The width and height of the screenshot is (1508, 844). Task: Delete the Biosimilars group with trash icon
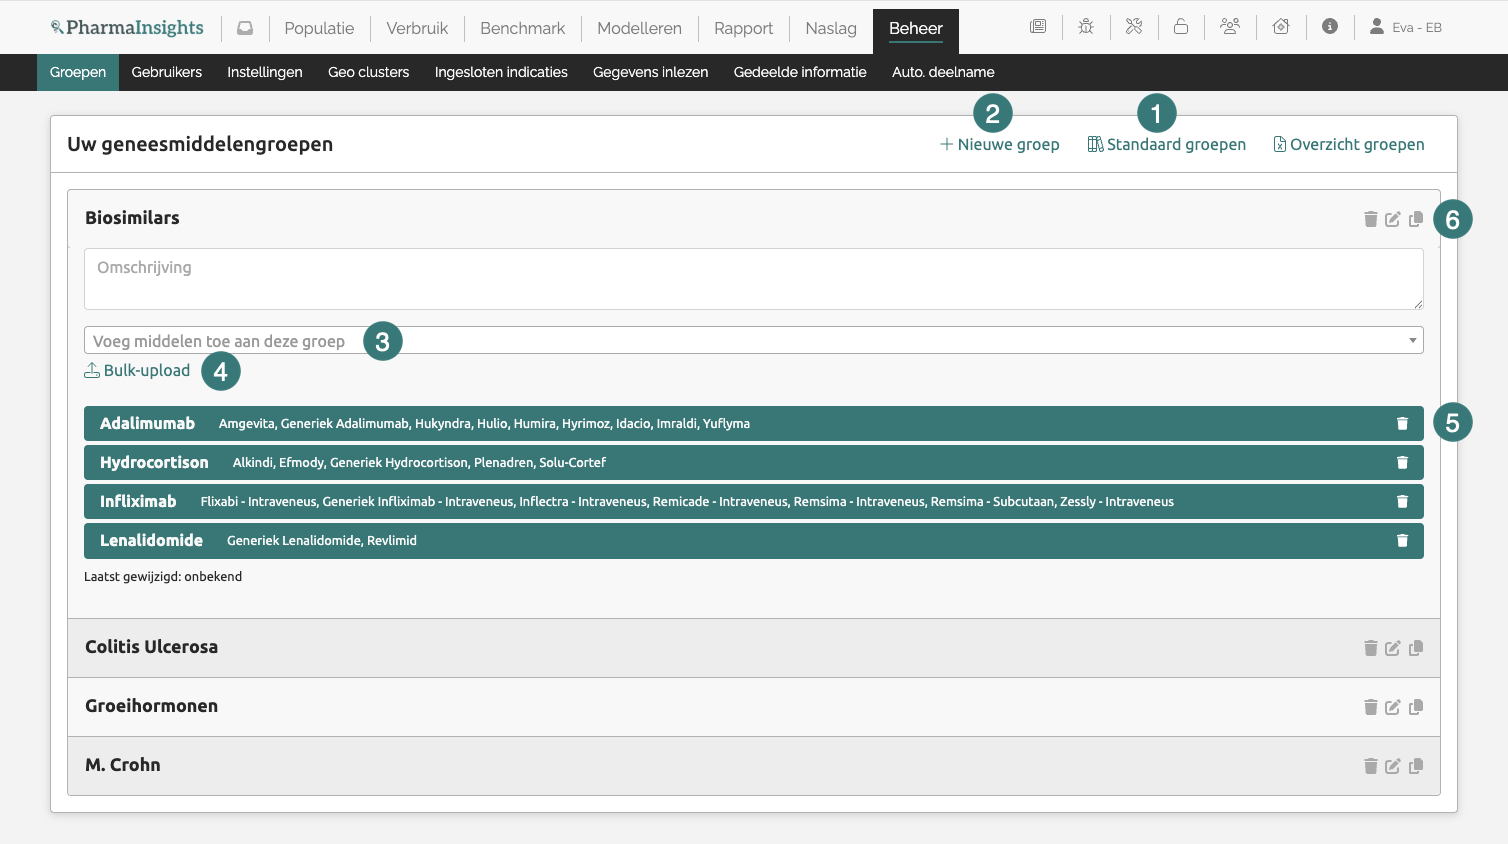tap(1371, 219)
